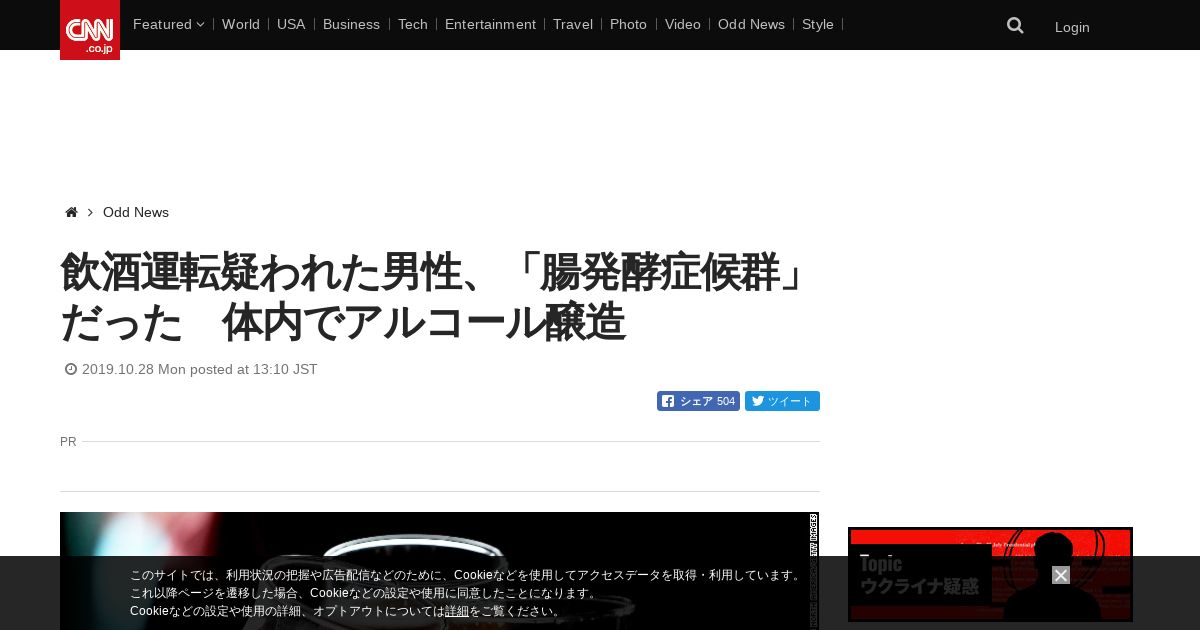The width and height of the screenshot is (1200, 630).
Task: Open the Travel section
Action: point(573,24)
